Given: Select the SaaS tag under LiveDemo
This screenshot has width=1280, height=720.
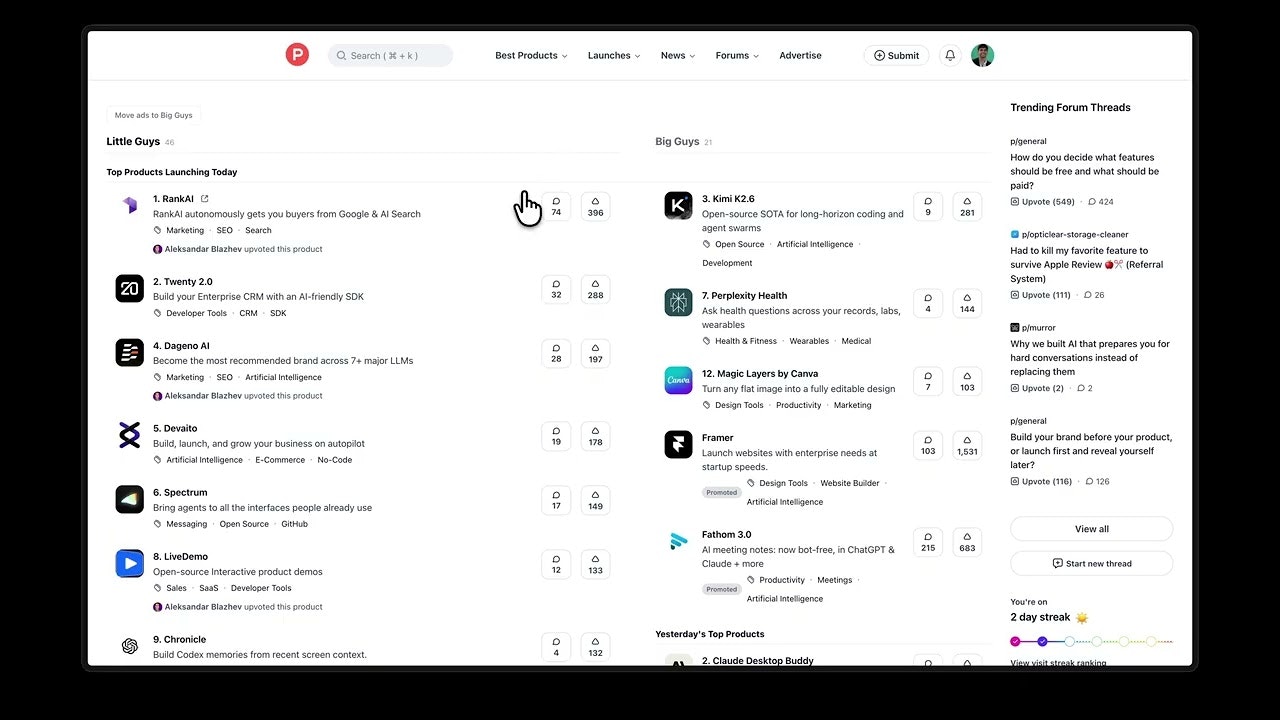Looking at the screenshot, I should [208, 588].
